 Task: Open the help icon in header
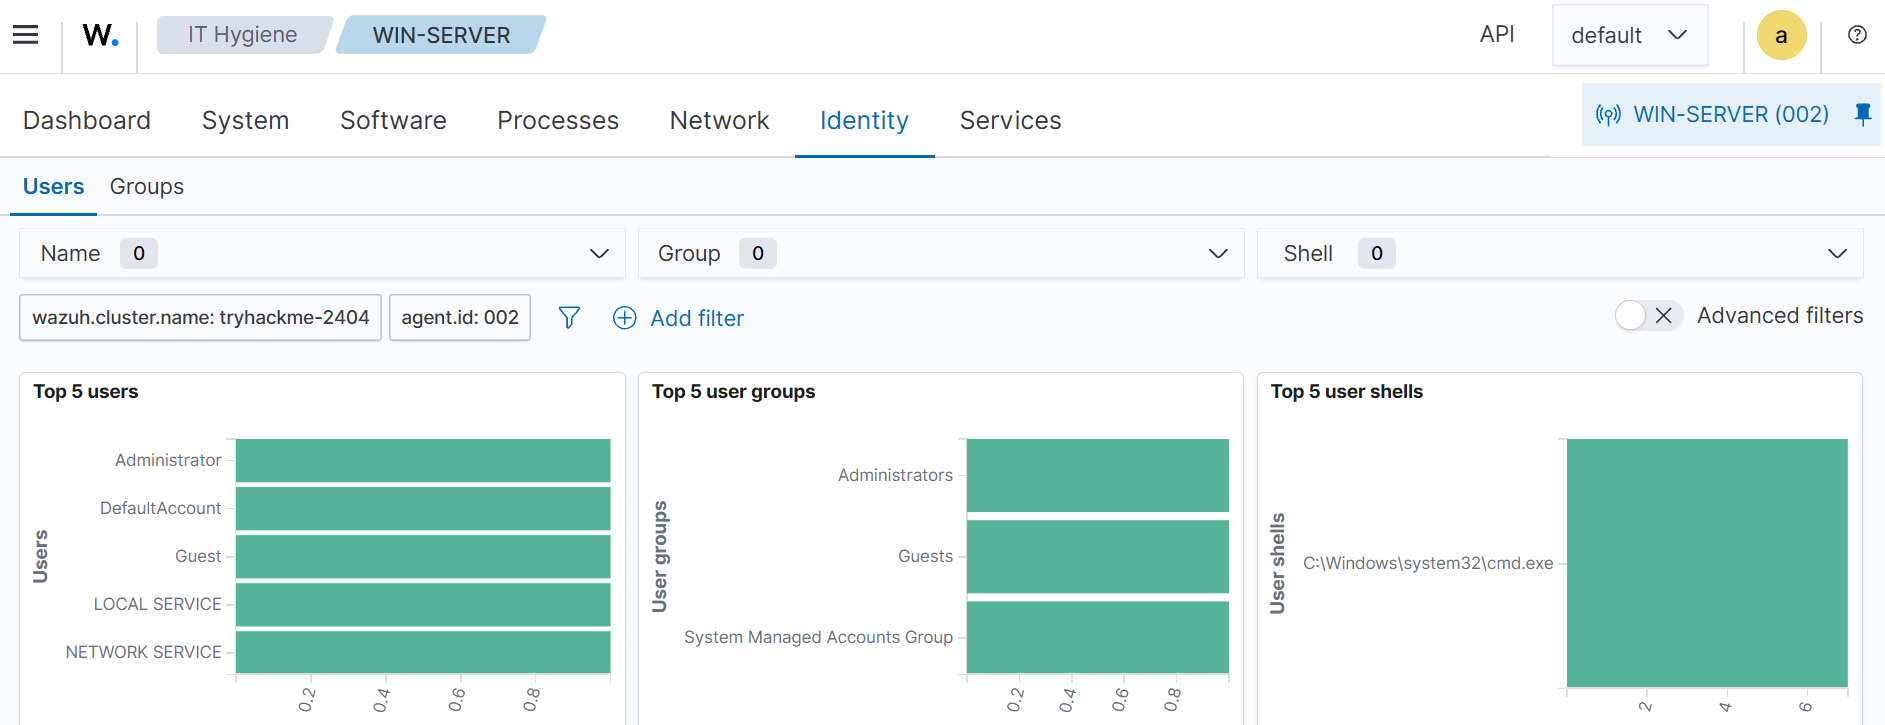(1857, 35)
